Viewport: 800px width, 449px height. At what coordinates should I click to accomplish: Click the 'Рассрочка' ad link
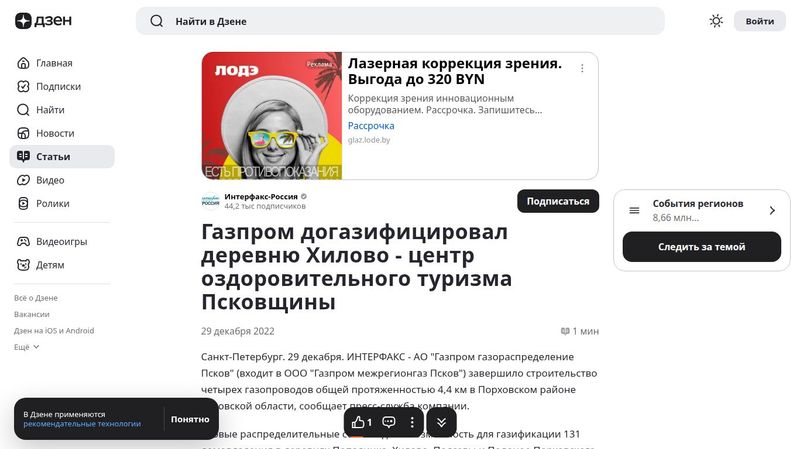point(371,126)
